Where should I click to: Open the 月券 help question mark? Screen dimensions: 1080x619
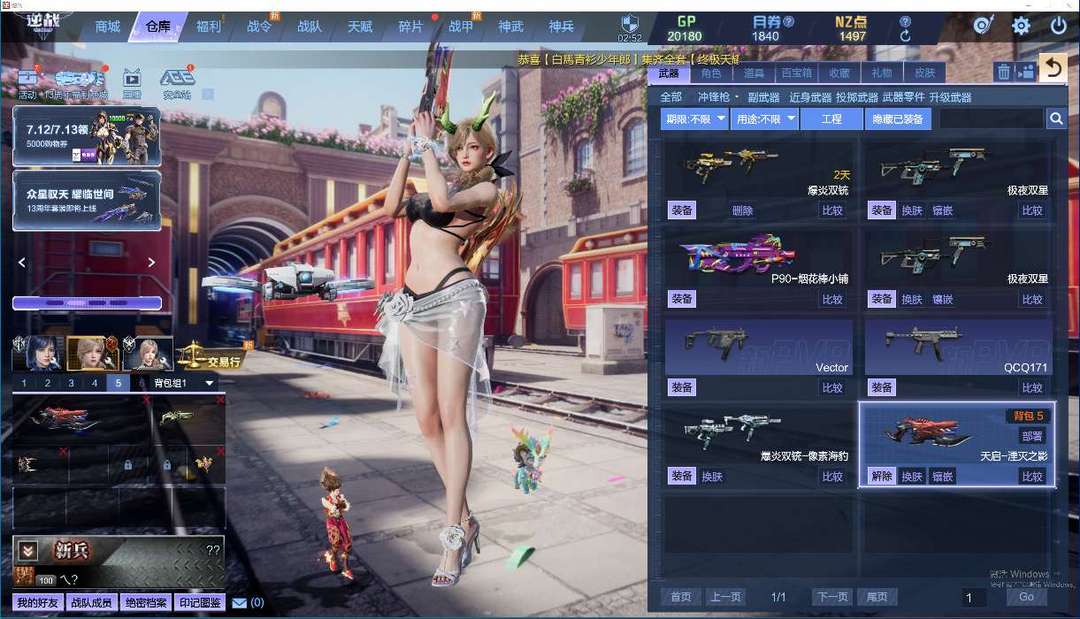789,21
